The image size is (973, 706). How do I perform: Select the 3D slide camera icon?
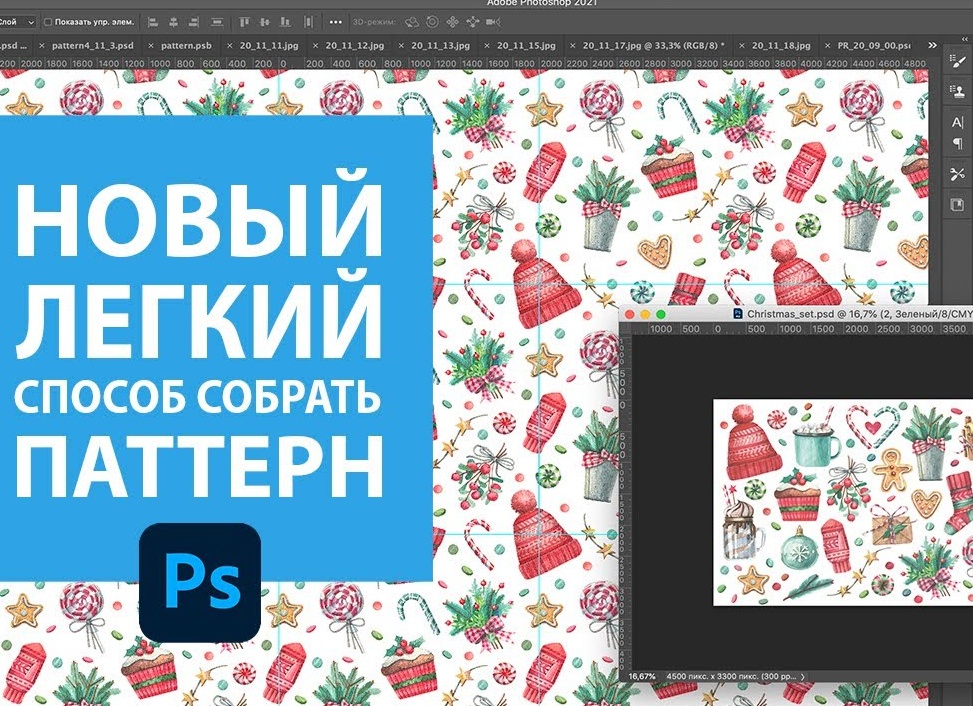473,22
